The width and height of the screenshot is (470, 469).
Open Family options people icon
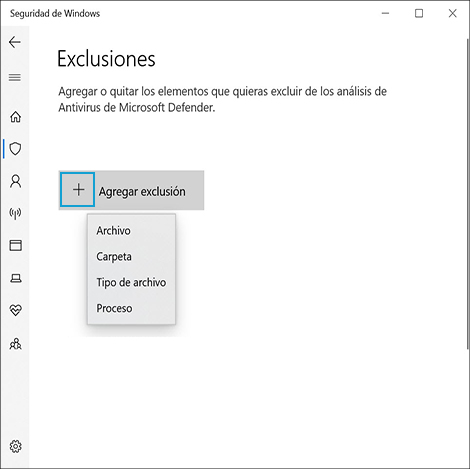coord(15,344)
